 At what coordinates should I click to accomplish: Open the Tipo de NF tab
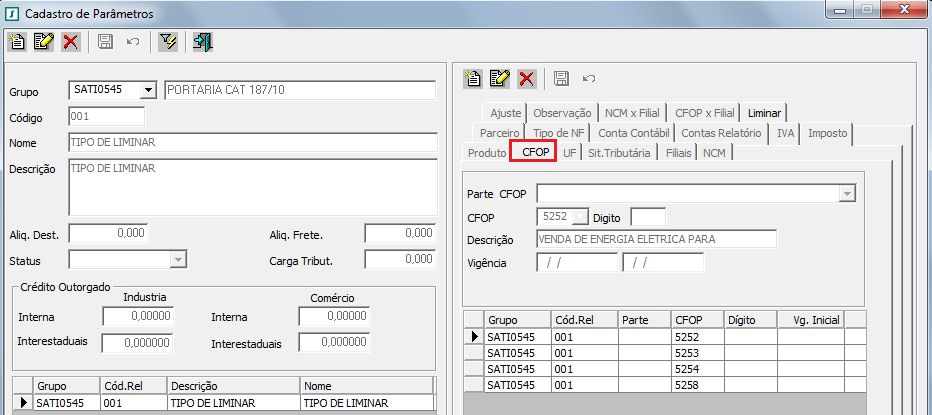(x=559, y=133)
